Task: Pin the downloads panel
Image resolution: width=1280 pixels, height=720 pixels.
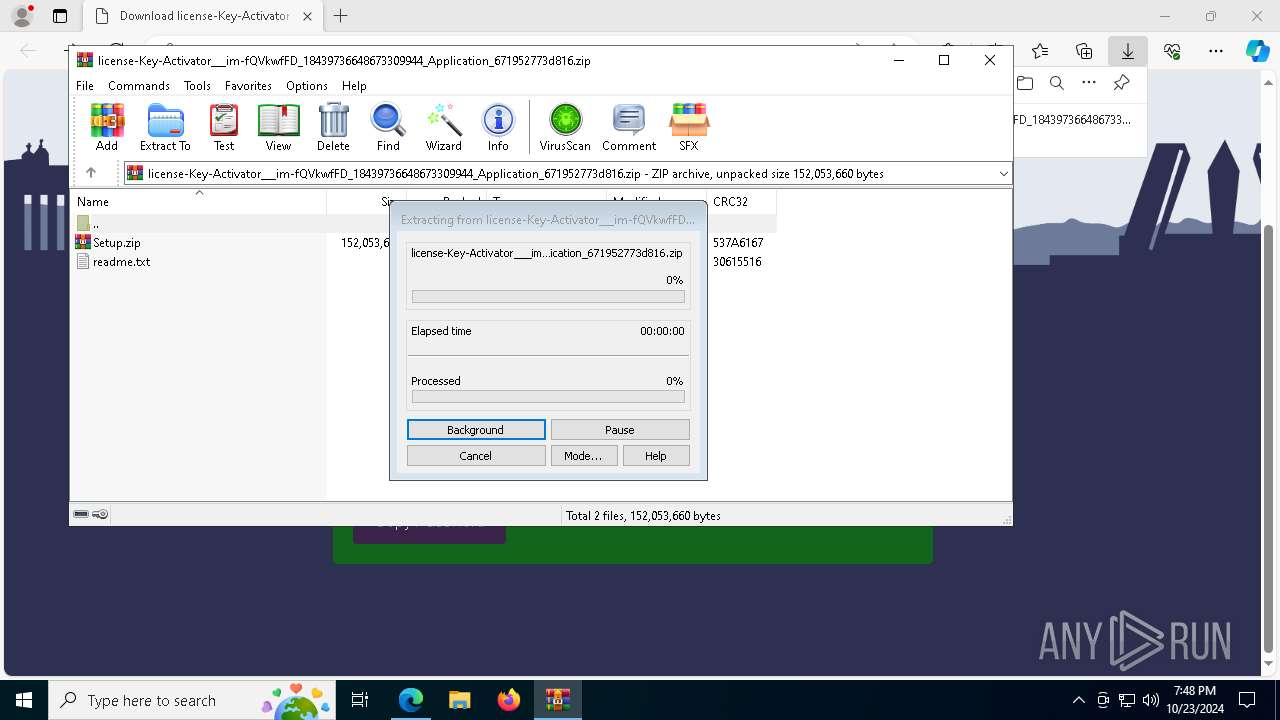Action: coord(1122,84)
